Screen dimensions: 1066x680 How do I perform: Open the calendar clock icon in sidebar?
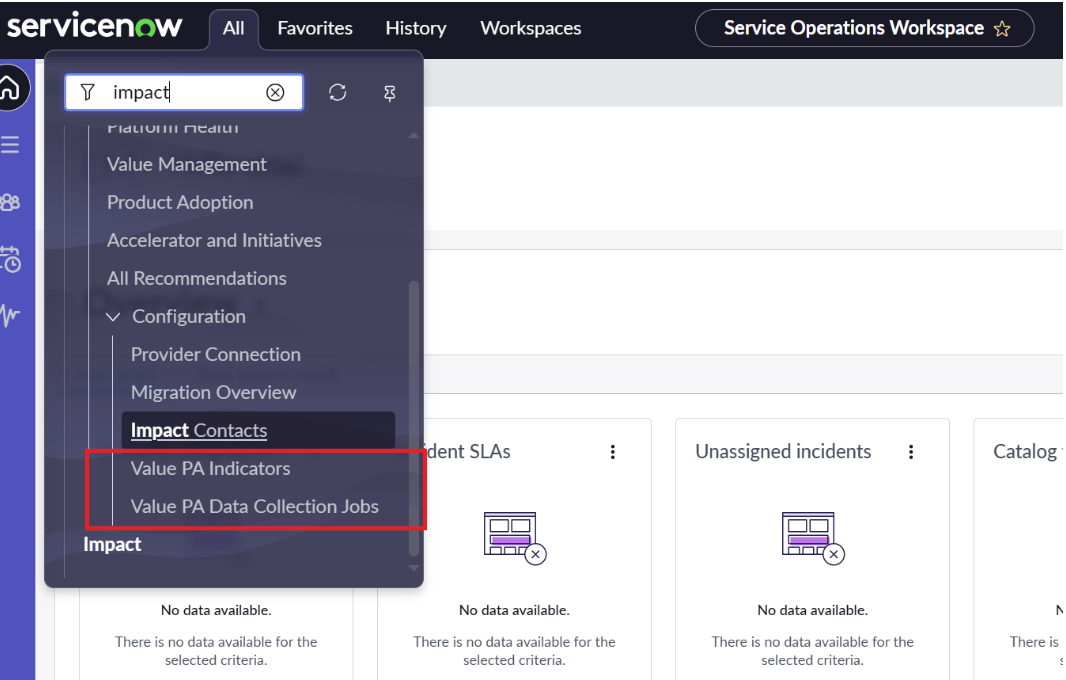tap(10, 259)
